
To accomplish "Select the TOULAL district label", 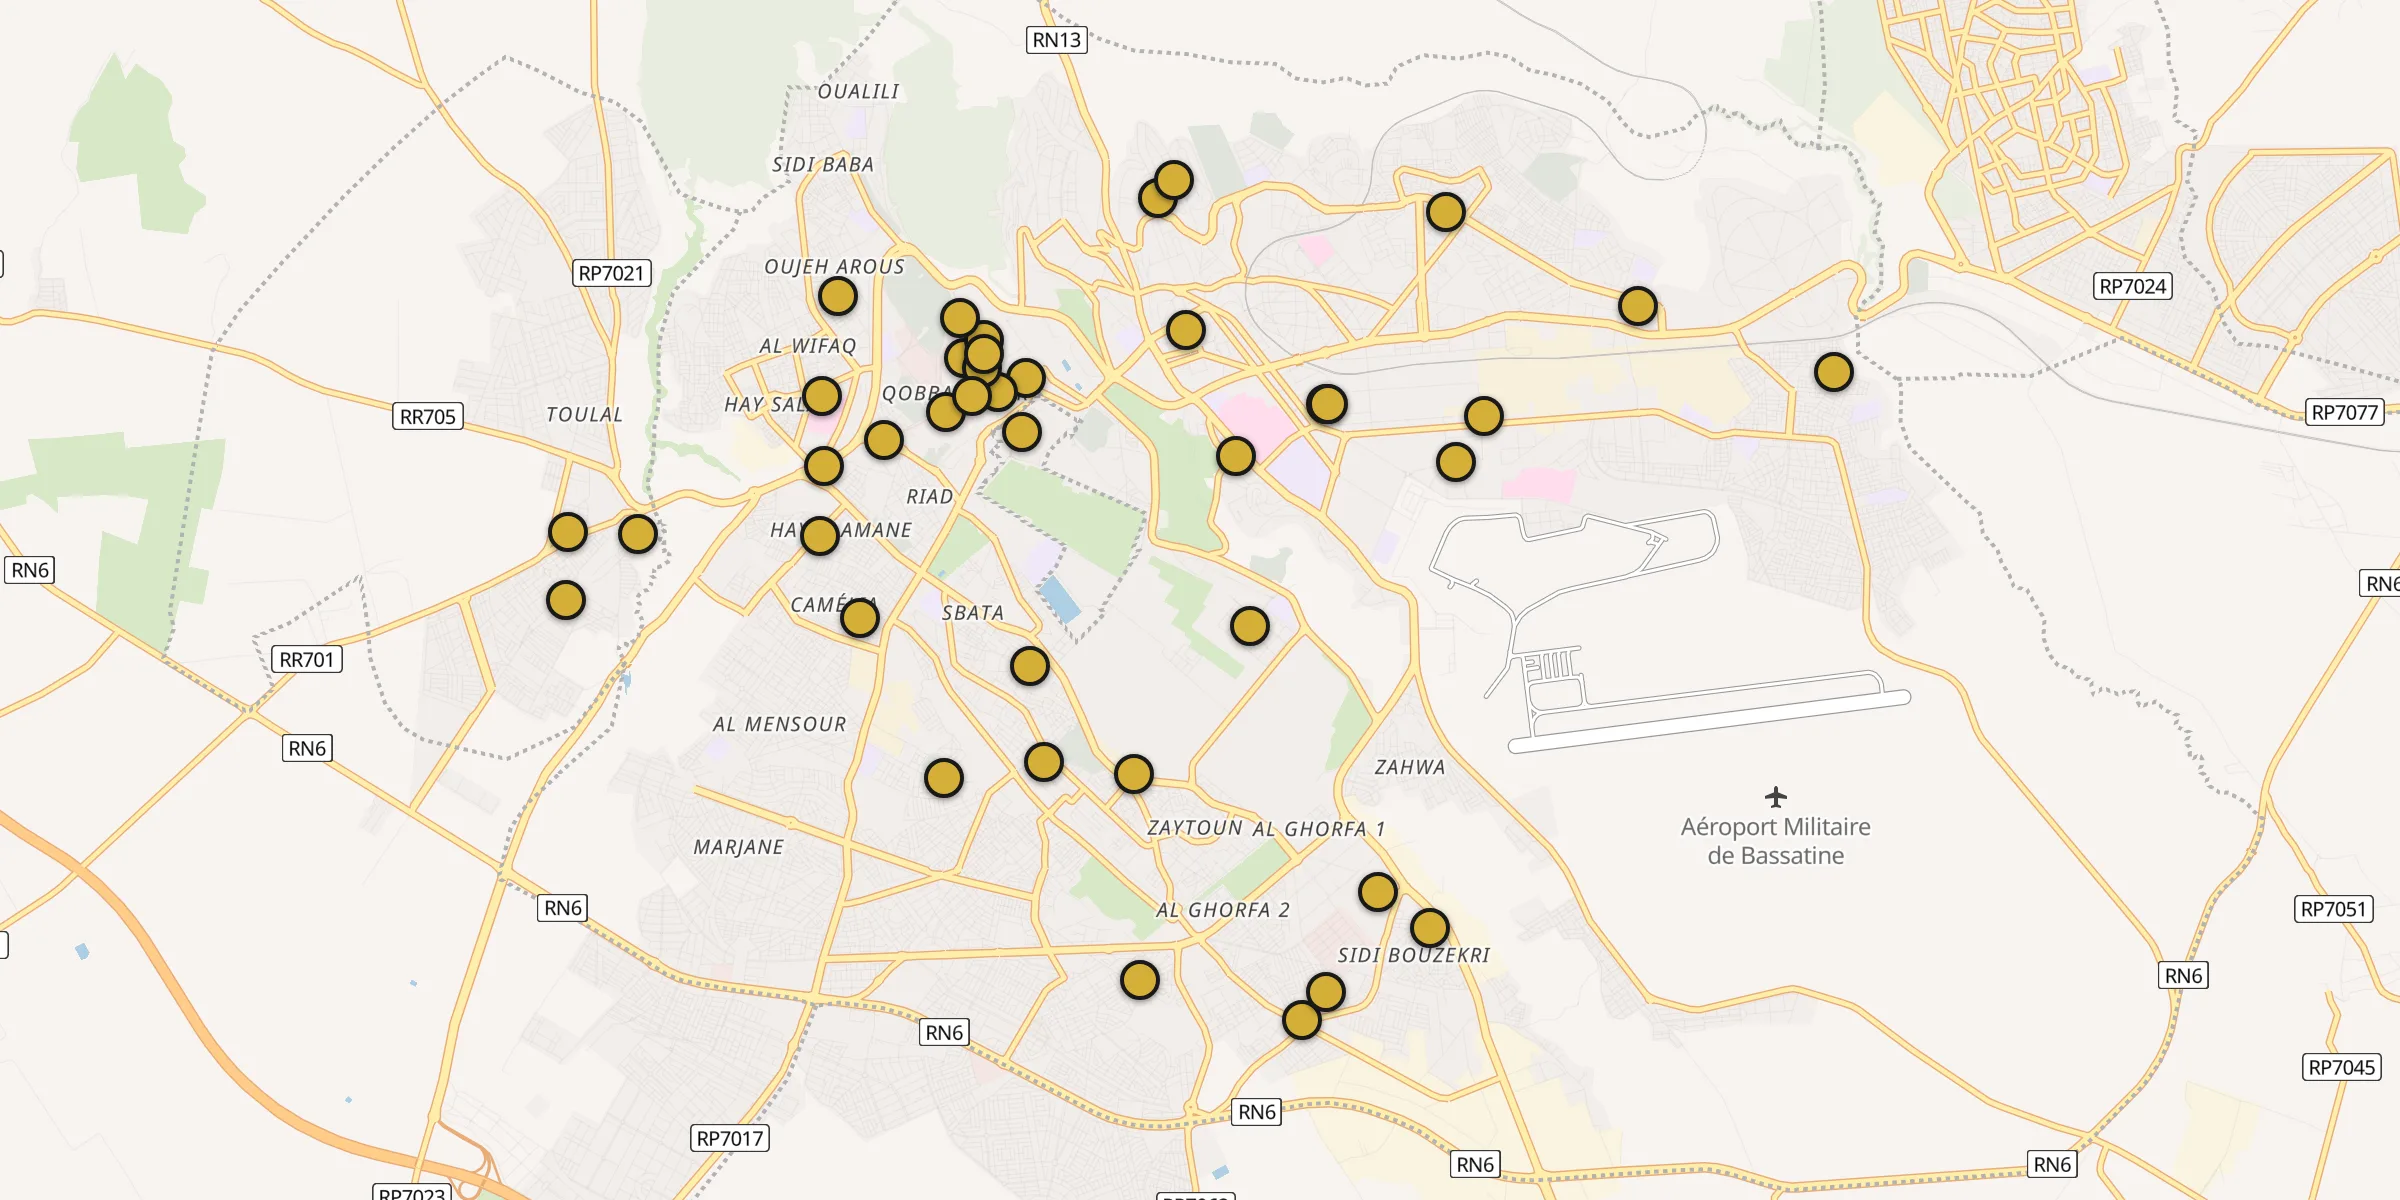I will 584,414.
